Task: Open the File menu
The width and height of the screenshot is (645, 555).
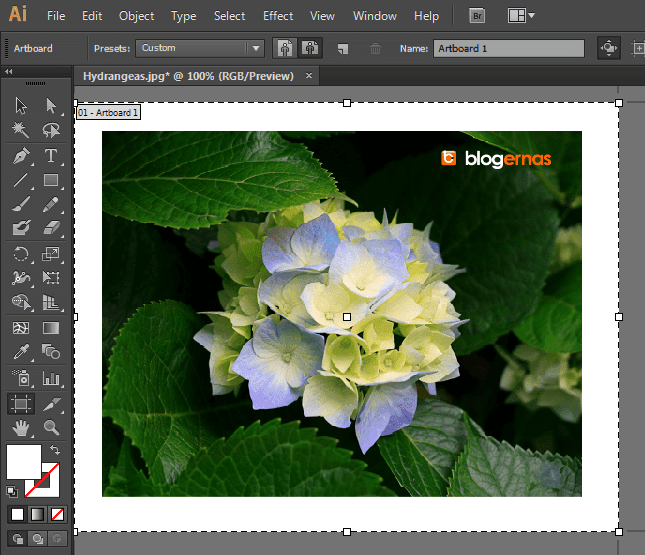Action: point(56,16)
